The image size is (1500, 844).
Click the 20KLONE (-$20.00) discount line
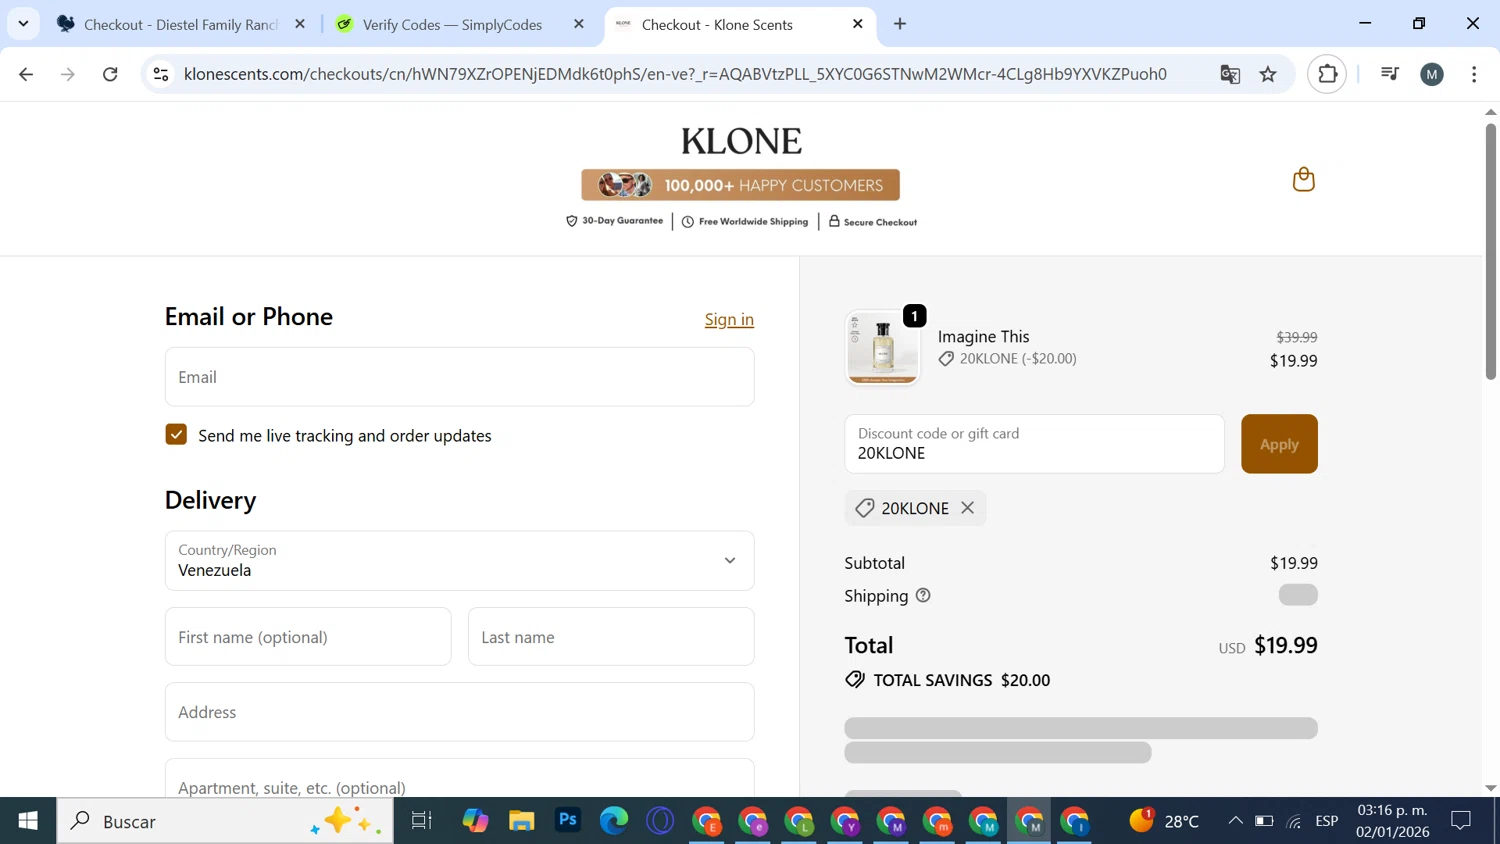[1018, 358]
